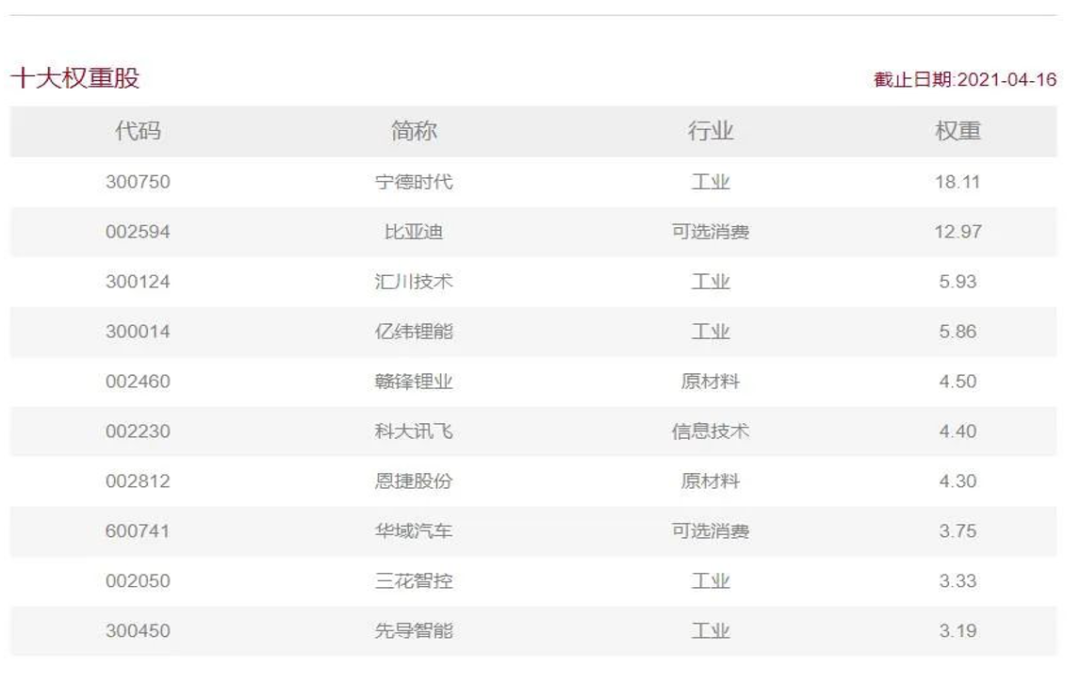This screenshot has height=684, width=1080.
Task: Click 工业 in the 亿纬锂能 row
Action: coord(711,331)
